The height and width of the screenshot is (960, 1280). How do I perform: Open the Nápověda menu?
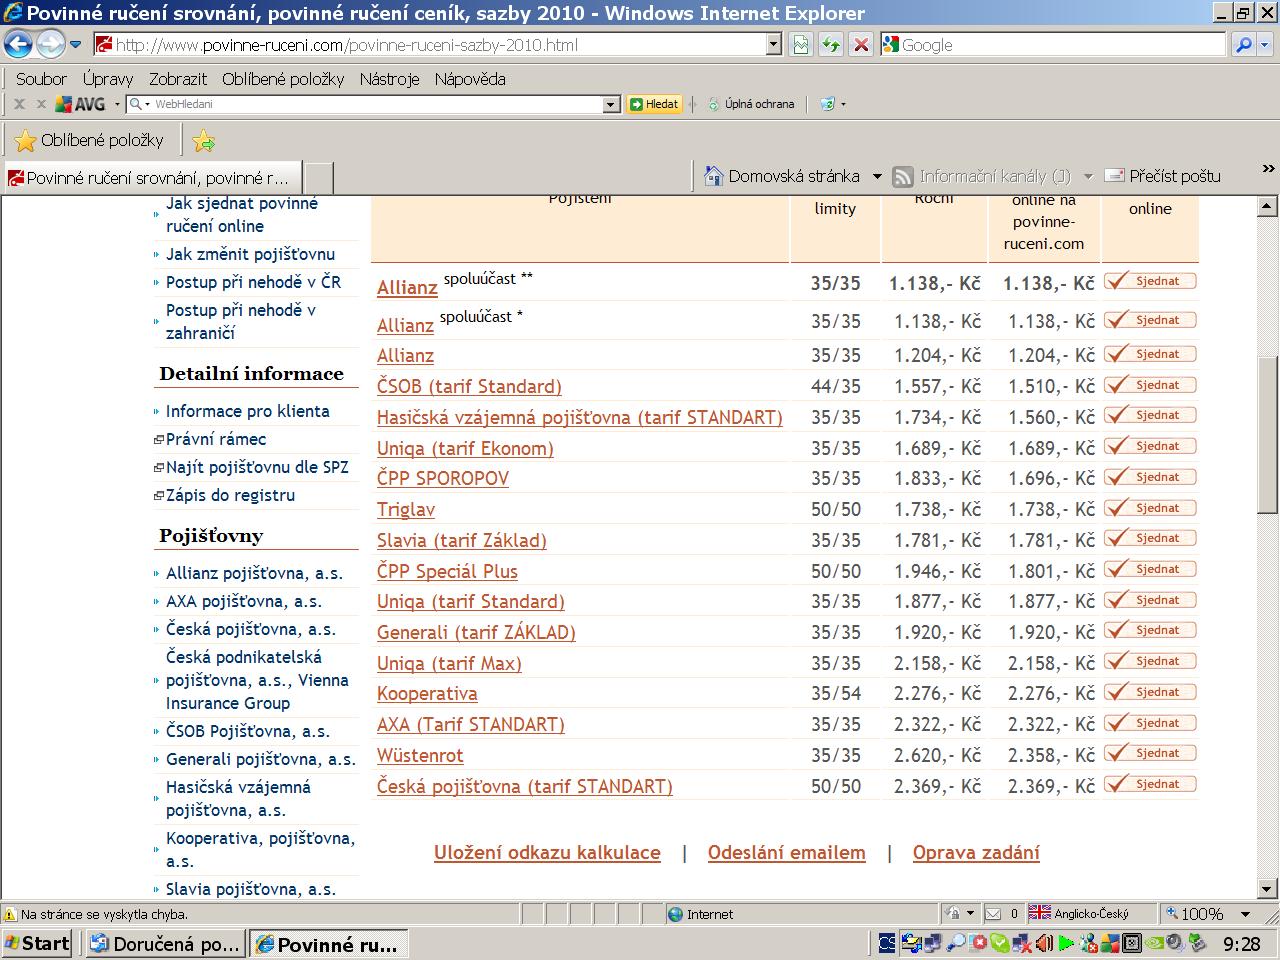click(x=470, y=79)
